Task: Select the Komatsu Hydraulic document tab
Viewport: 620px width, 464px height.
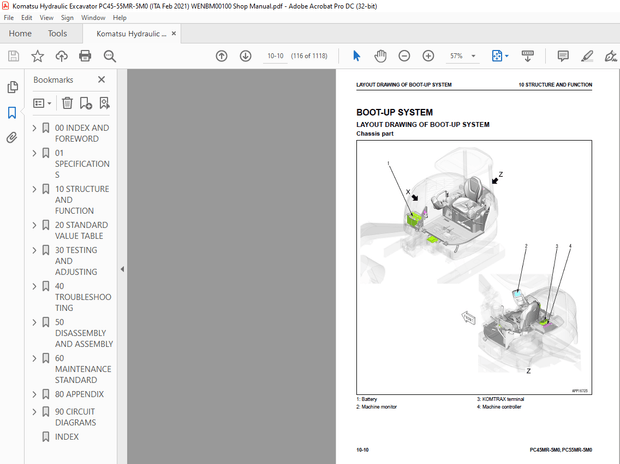Action: coord(131,34)
